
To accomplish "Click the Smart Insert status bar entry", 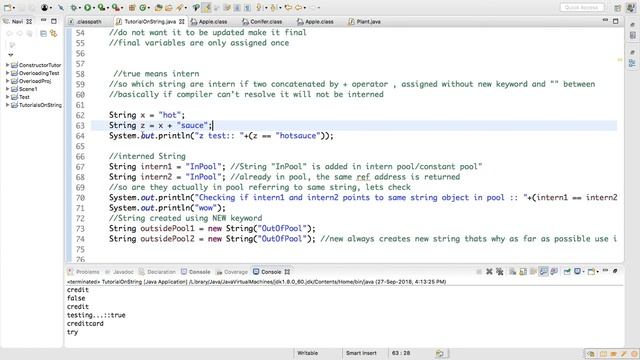I will tap(361, 353).
